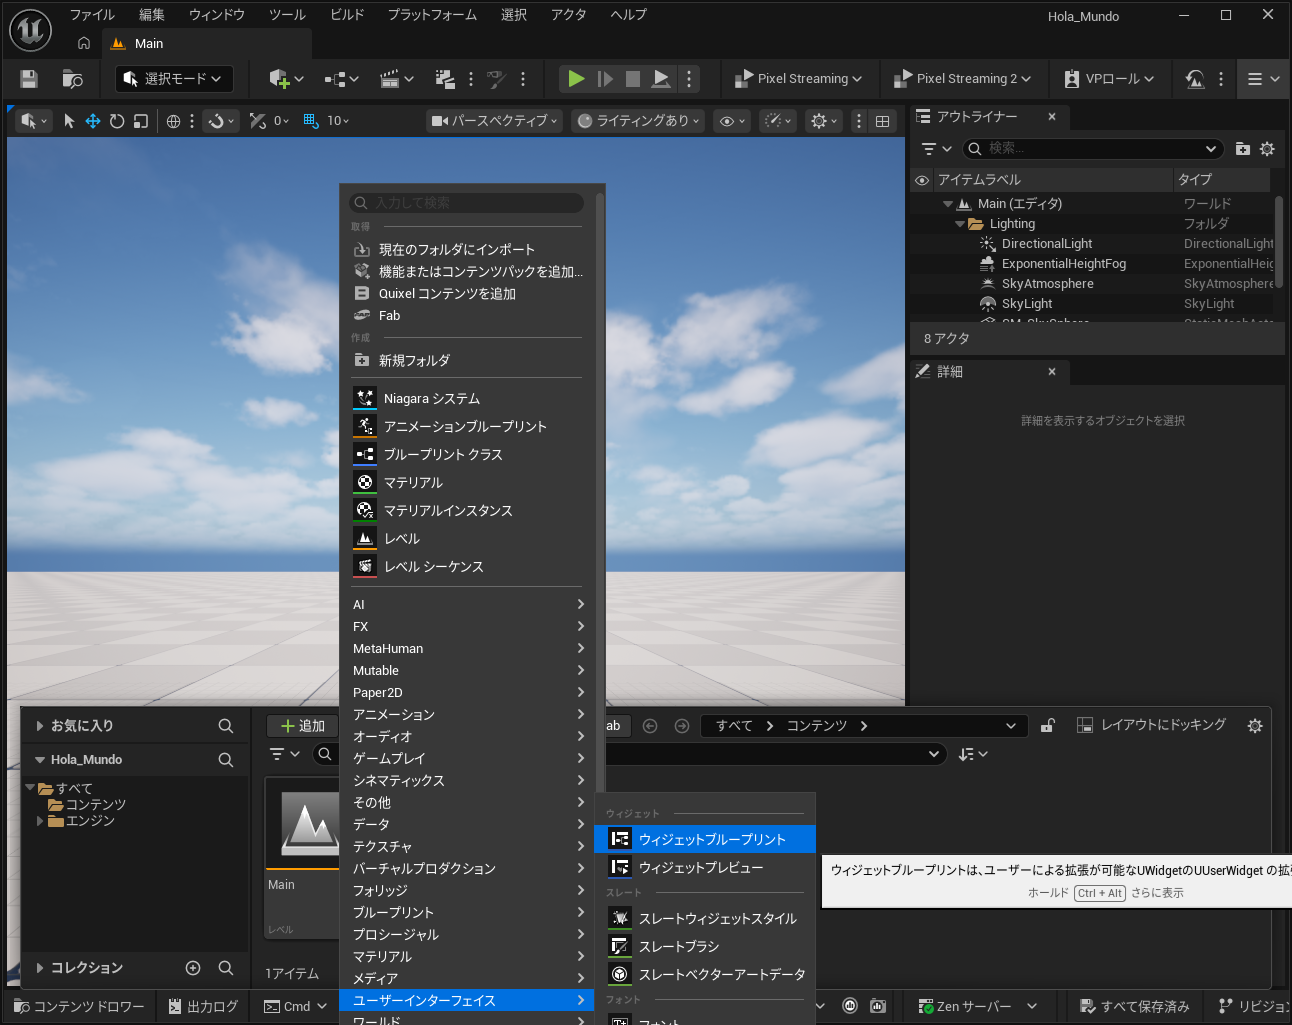Open the Outliner settings gear
Screen dimensions: 1292x1025
[1267, 149]
